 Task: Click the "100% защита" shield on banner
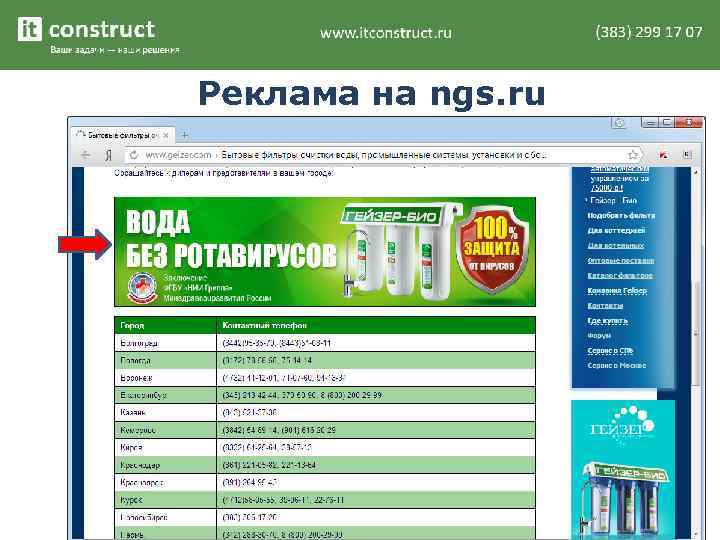click(x=493, y=248)
